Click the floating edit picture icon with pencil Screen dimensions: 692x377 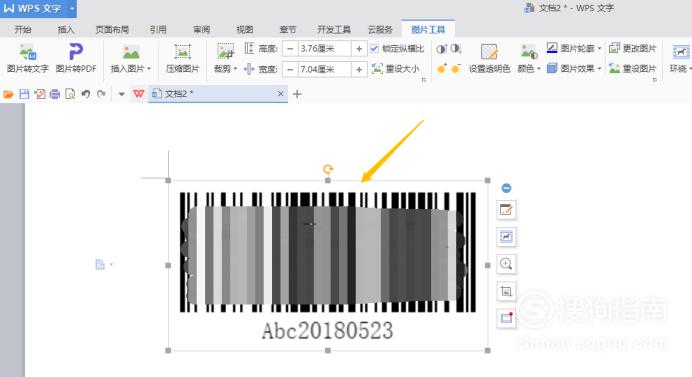(x=506, y=210)
